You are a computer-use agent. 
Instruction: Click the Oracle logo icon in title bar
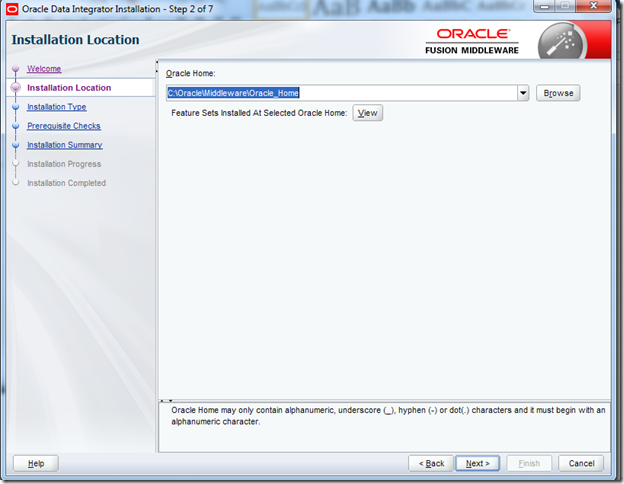pos(12,9)
